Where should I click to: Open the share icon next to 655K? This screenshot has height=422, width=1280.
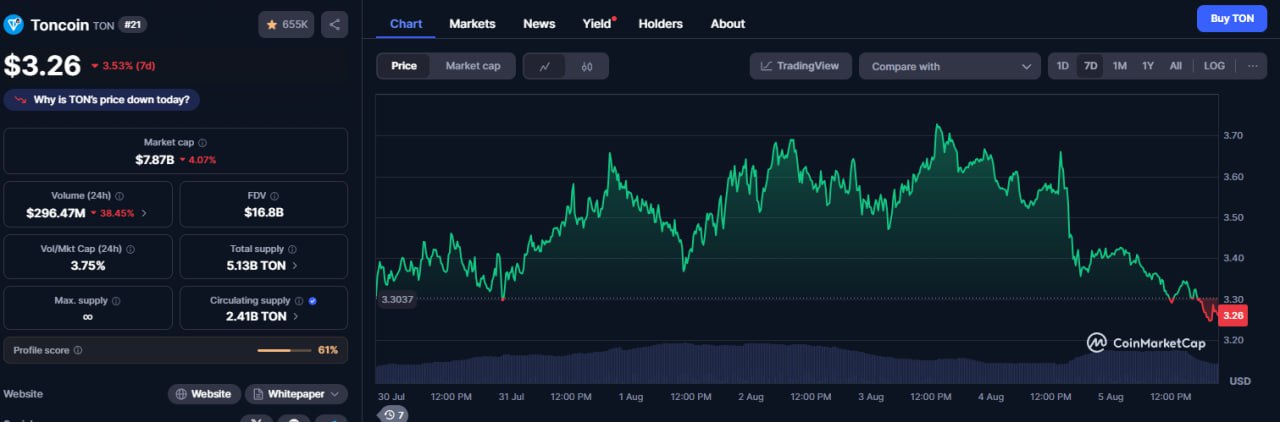point(334,25)
